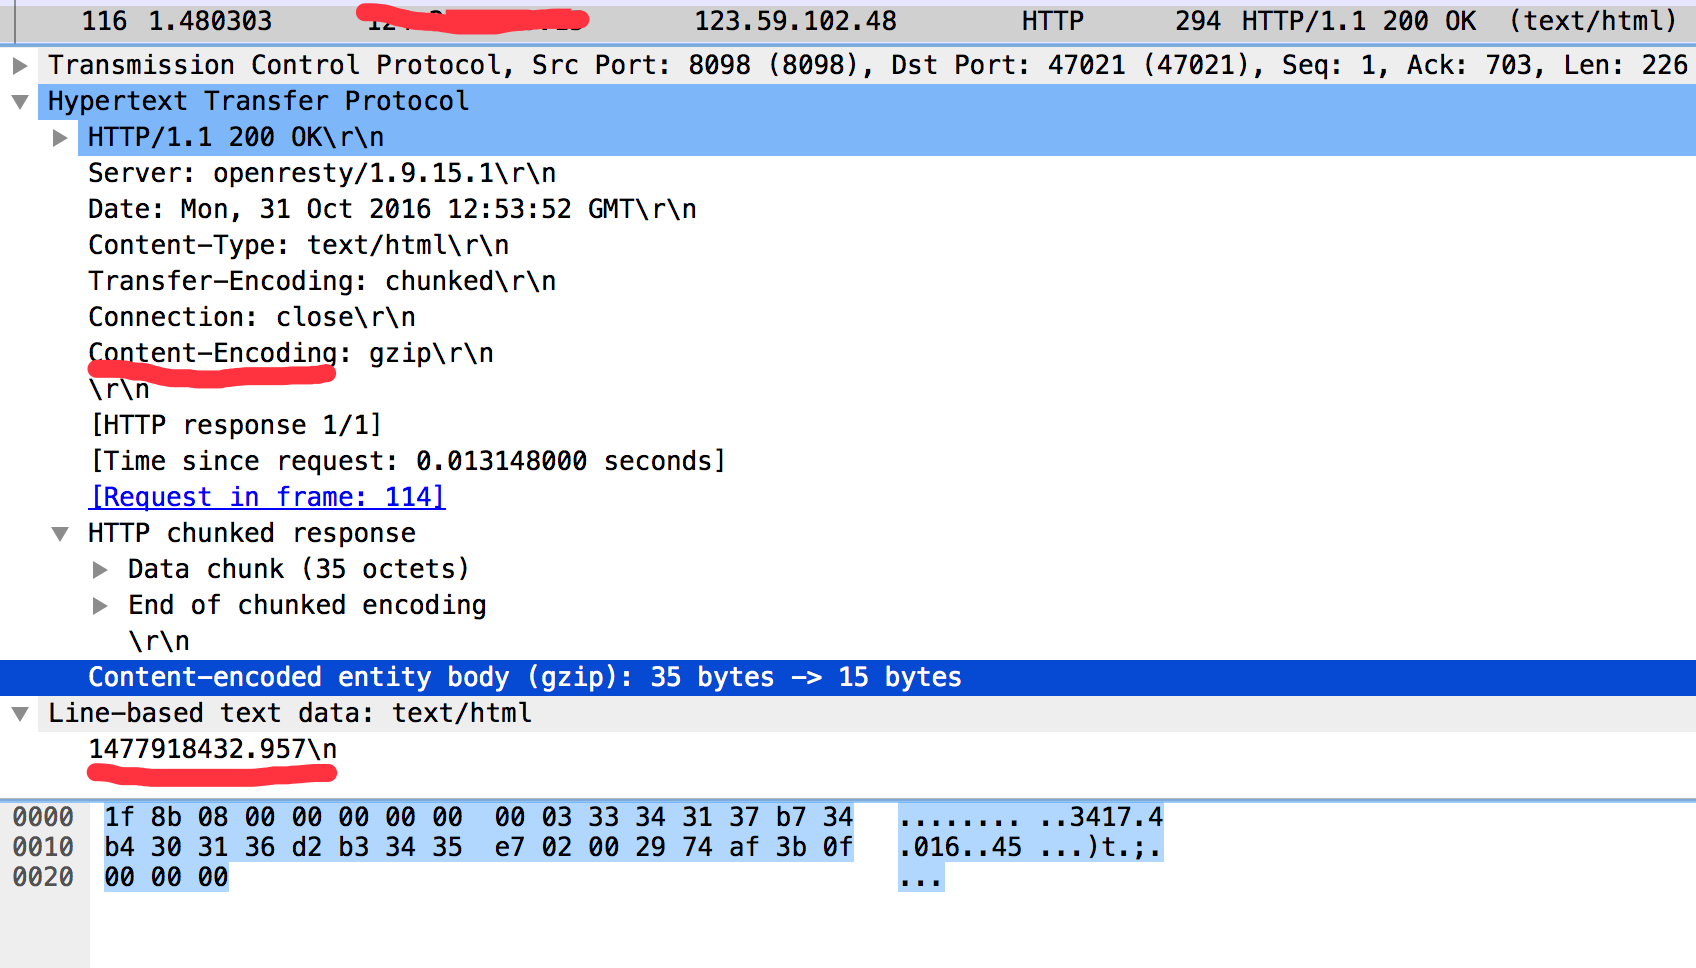
Task: Click the HTTP protocol cell in packet row
Action: tap(1052, 21)
